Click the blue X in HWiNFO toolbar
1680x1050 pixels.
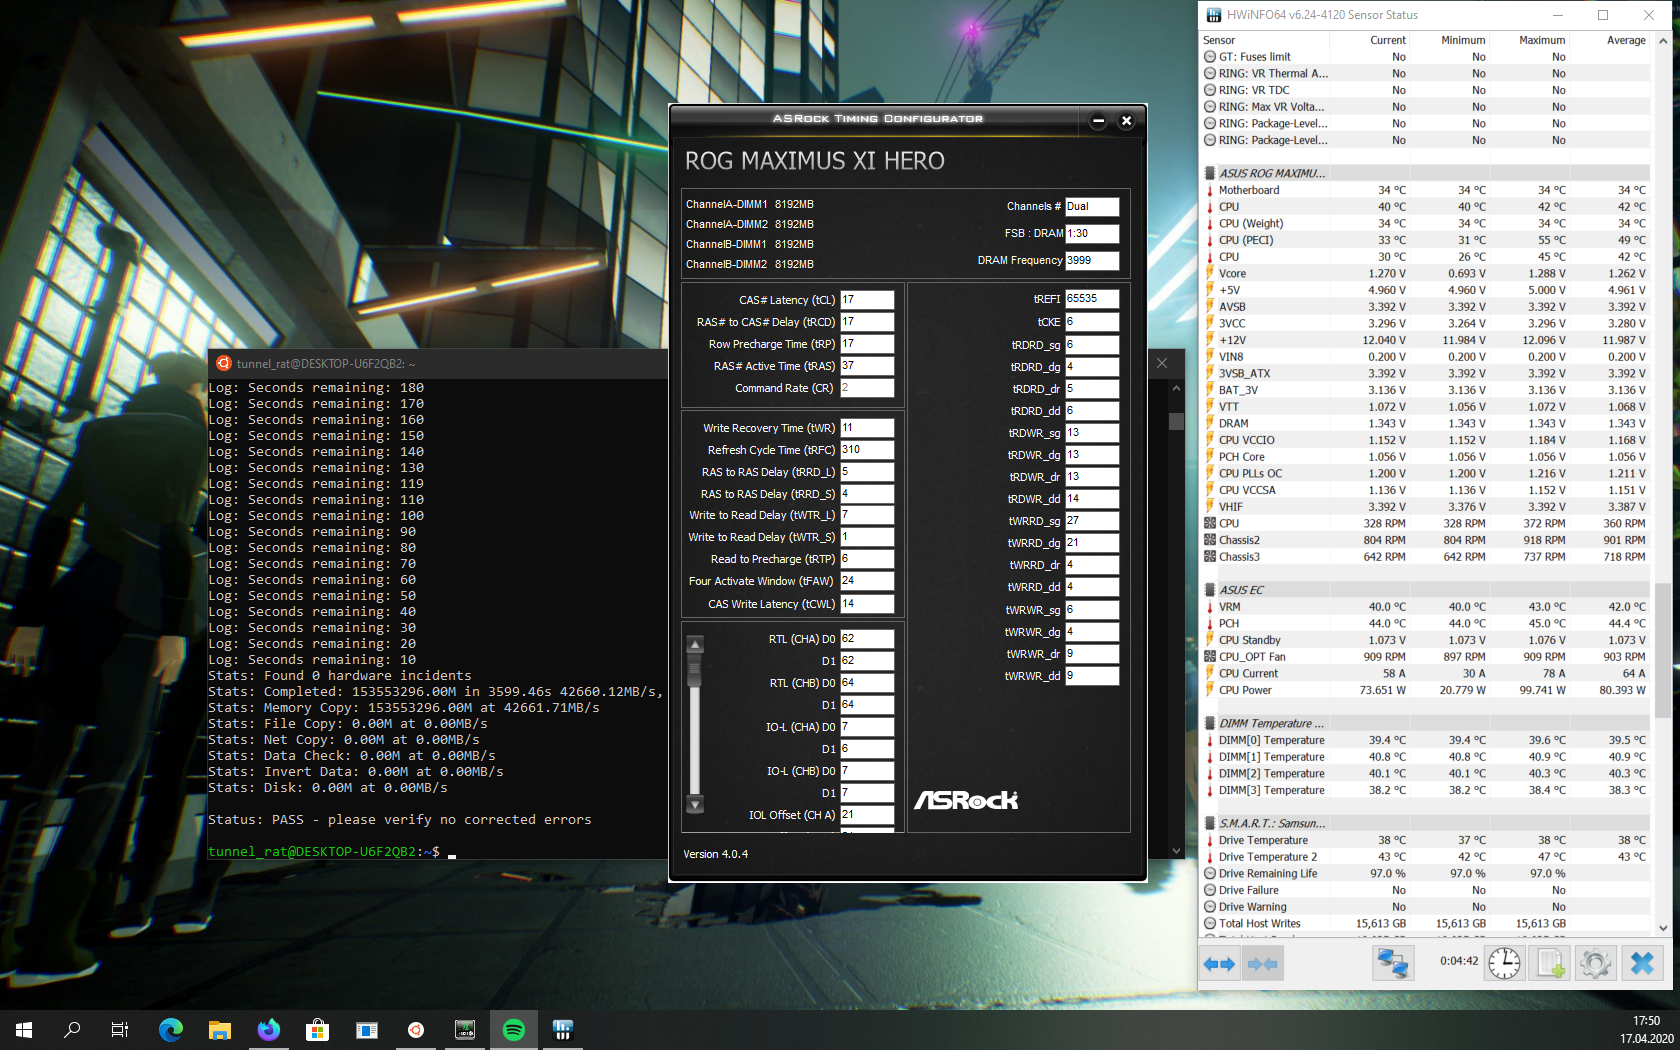click(1642, 964)
